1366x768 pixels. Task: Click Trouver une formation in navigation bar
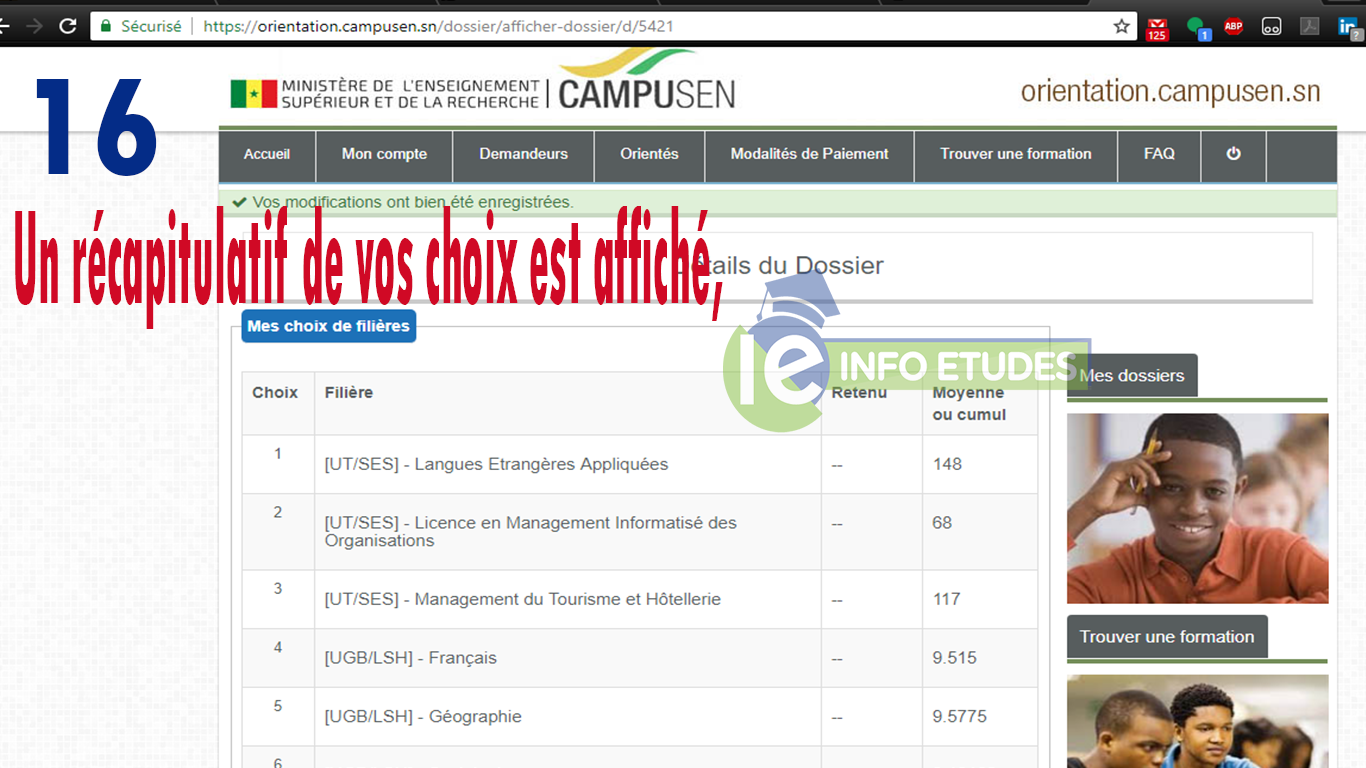coord(1016,154)
